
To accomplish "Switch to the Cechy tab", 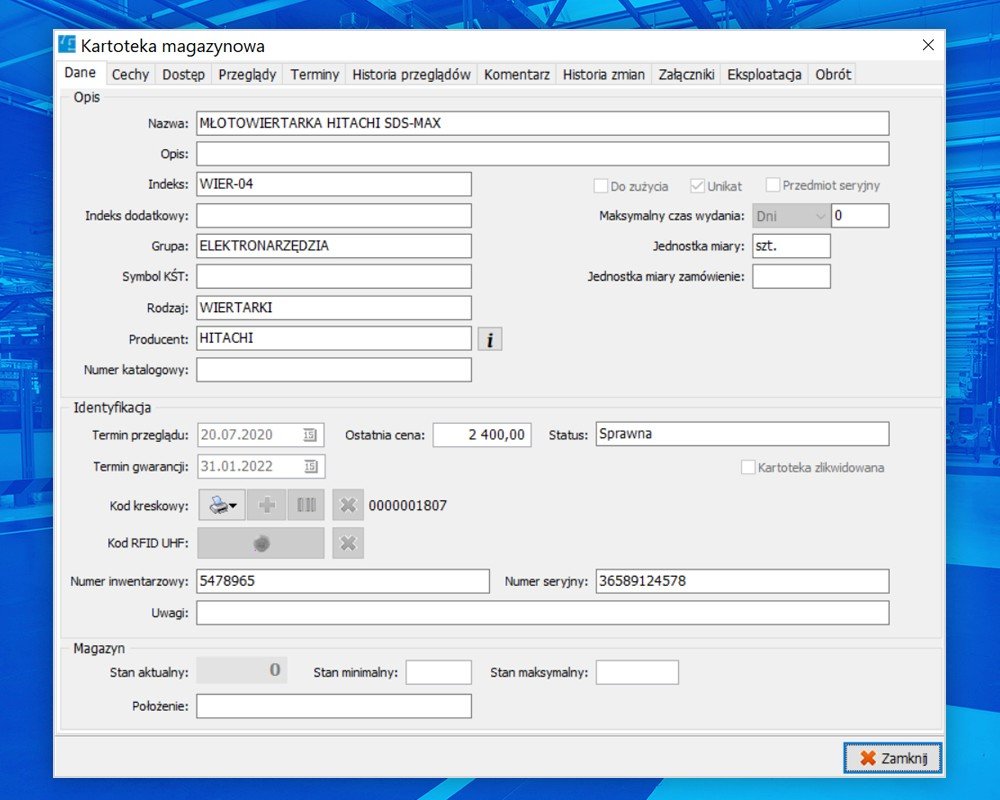I will [130, 74].
